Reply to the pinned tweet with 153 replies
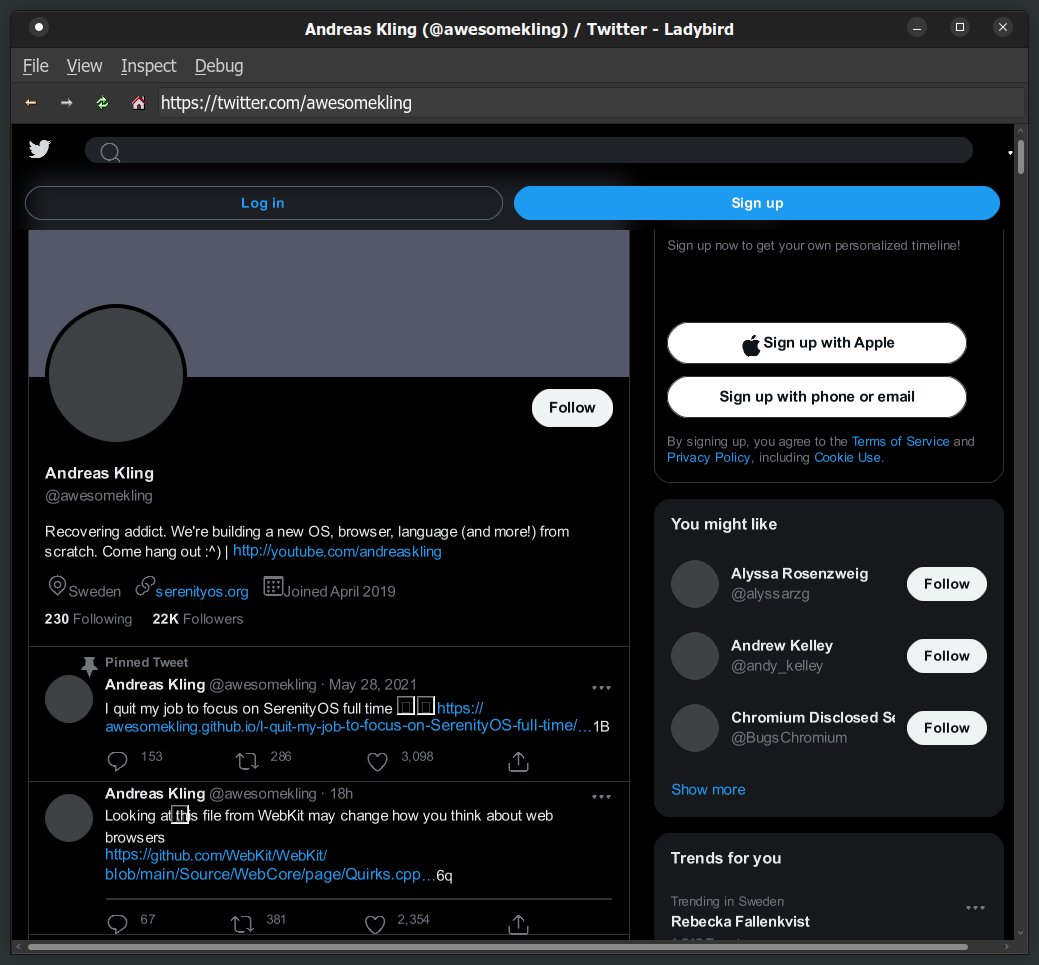Image resolution: width=1039 pixels, height=965 pixels. tap(117, 761)
